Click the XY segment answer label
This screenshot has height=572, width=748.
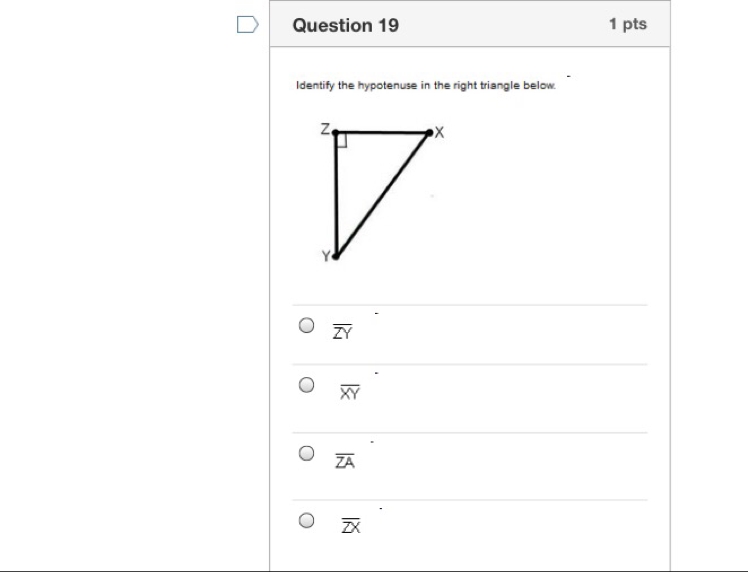(350, 392)
